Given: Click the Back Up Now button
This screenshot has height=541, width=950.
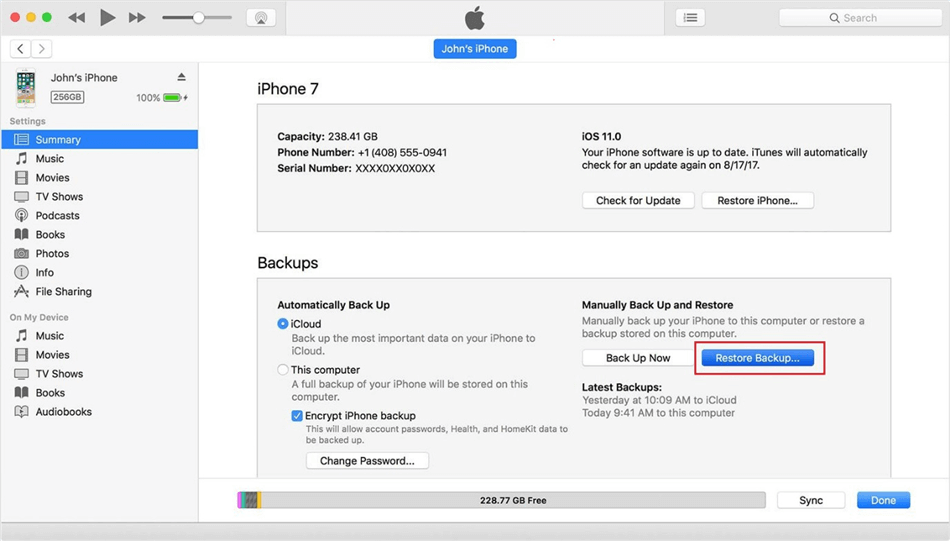Looking at the screenshot, I should 638,358.
